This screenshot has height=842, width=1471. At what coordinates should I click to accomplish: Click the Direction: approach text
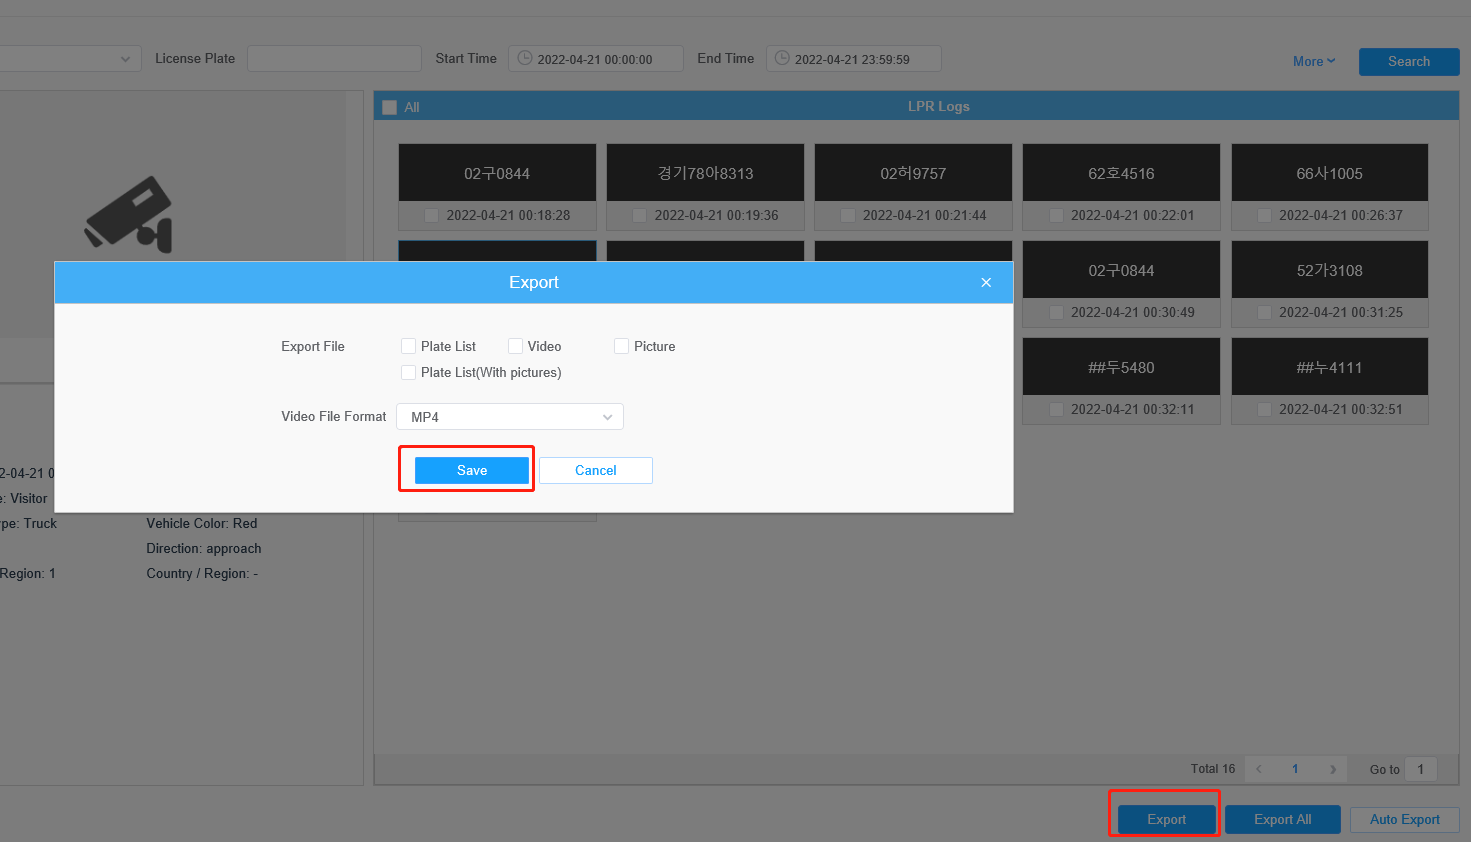pyautogui.click(x=204, y=548)
